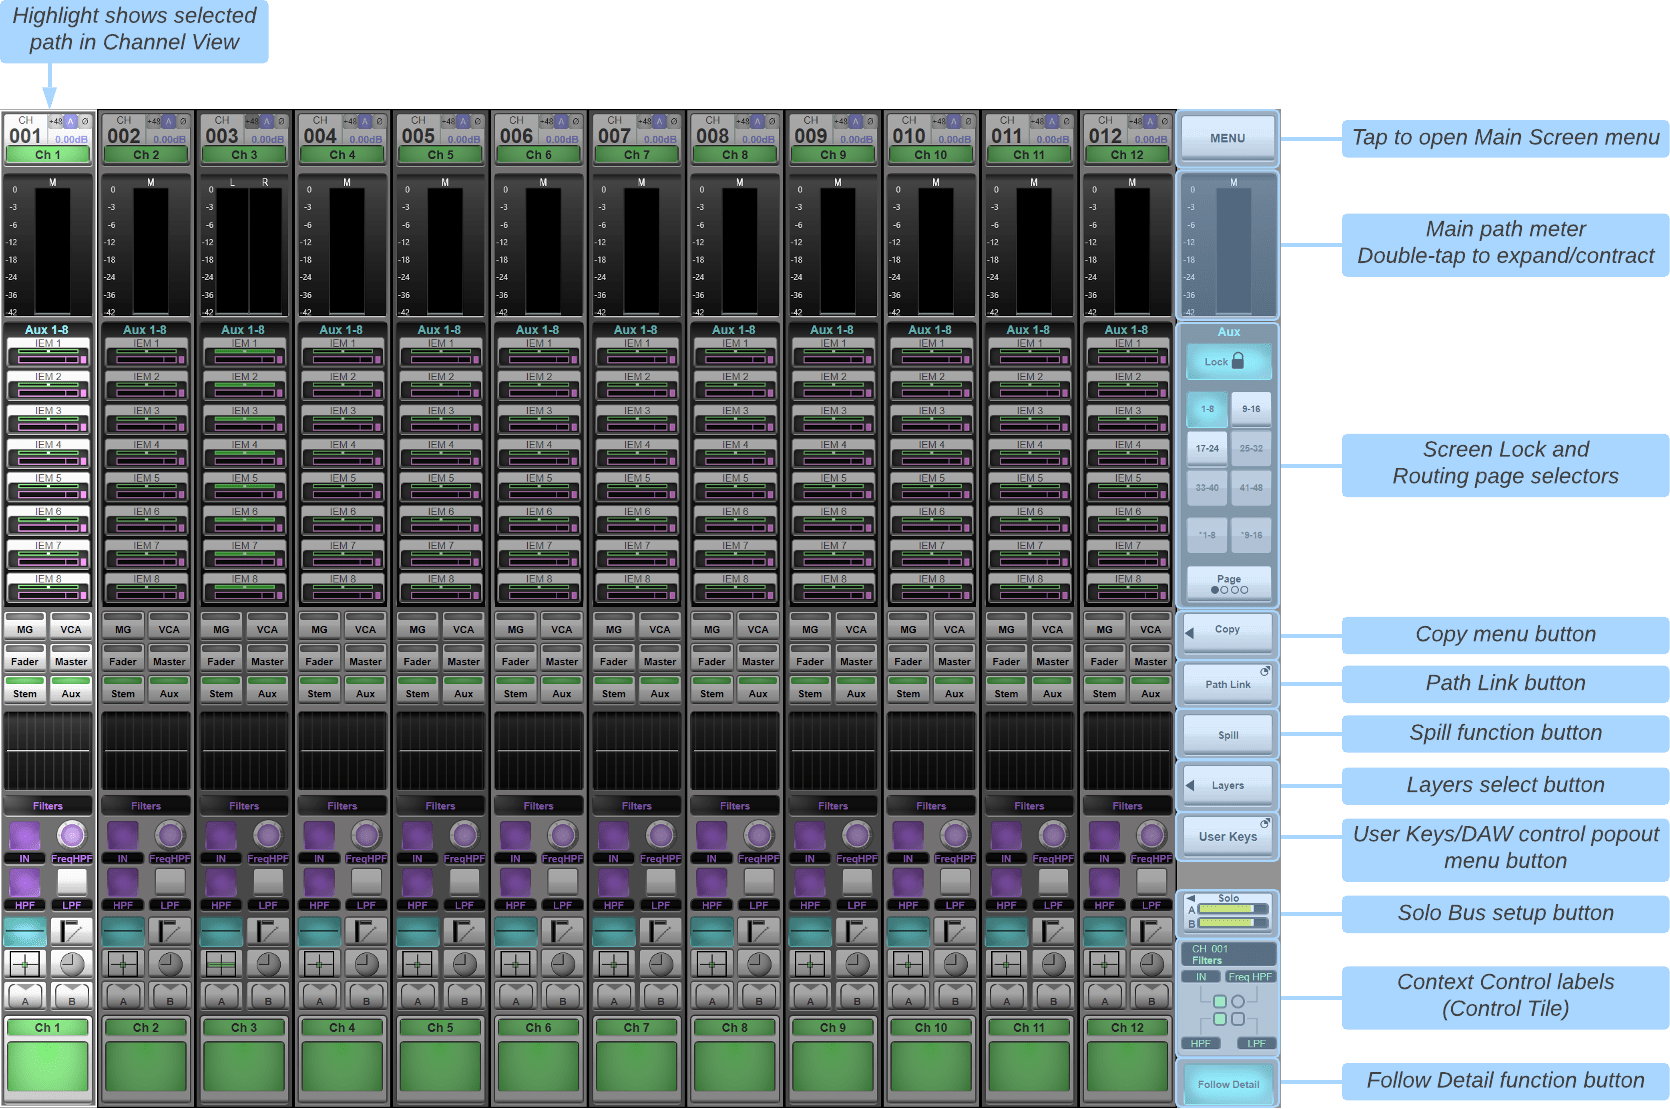The image size is (1670, 1109).
Task: Select the Aux 1-8 routing page
Action: click(x=1208, y=409)
